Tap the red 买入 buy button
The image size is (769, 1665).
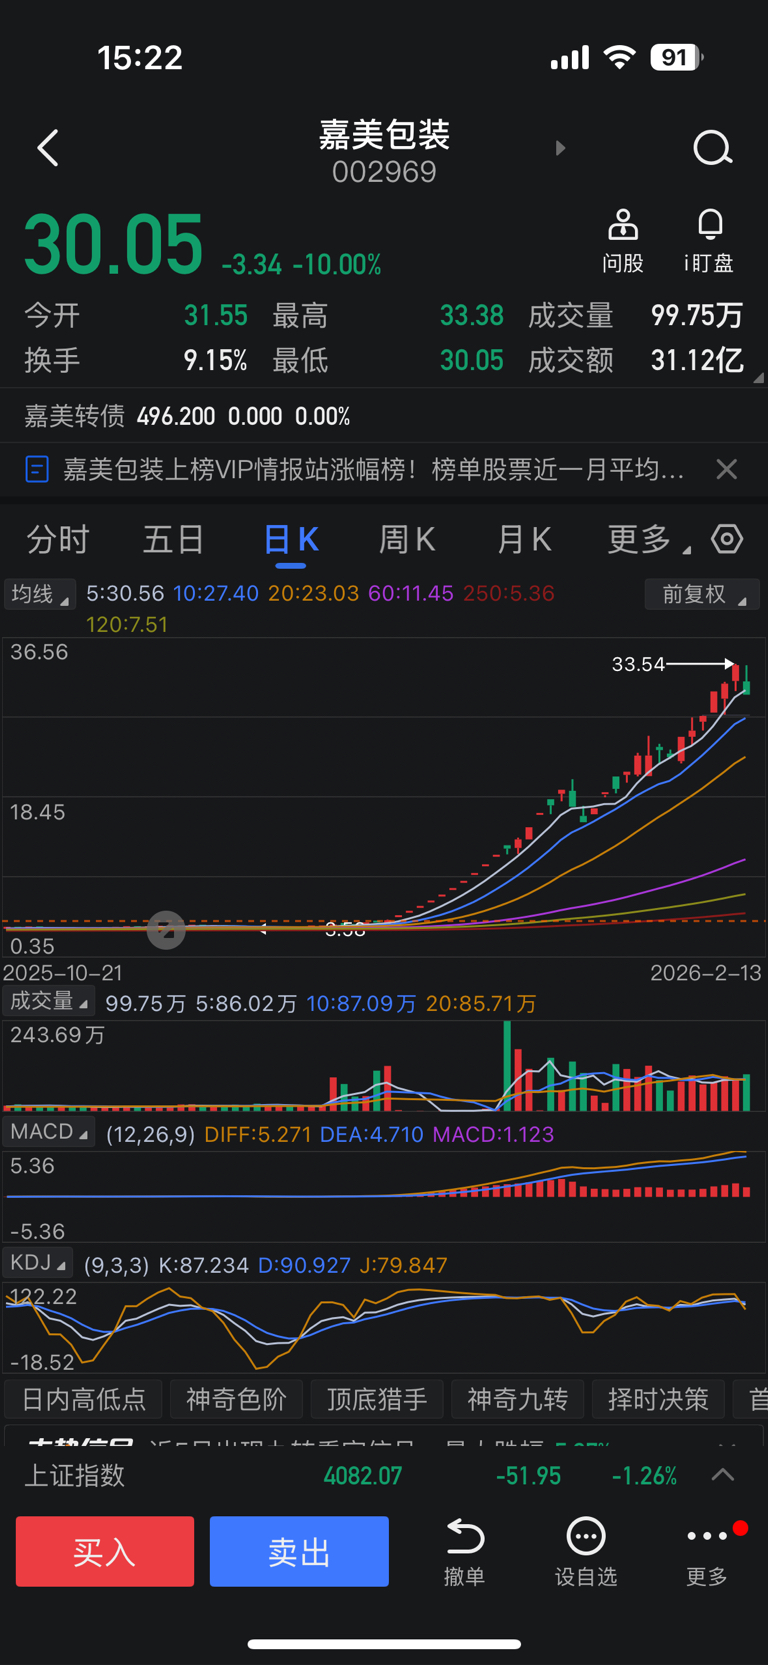coord(105,1551)
